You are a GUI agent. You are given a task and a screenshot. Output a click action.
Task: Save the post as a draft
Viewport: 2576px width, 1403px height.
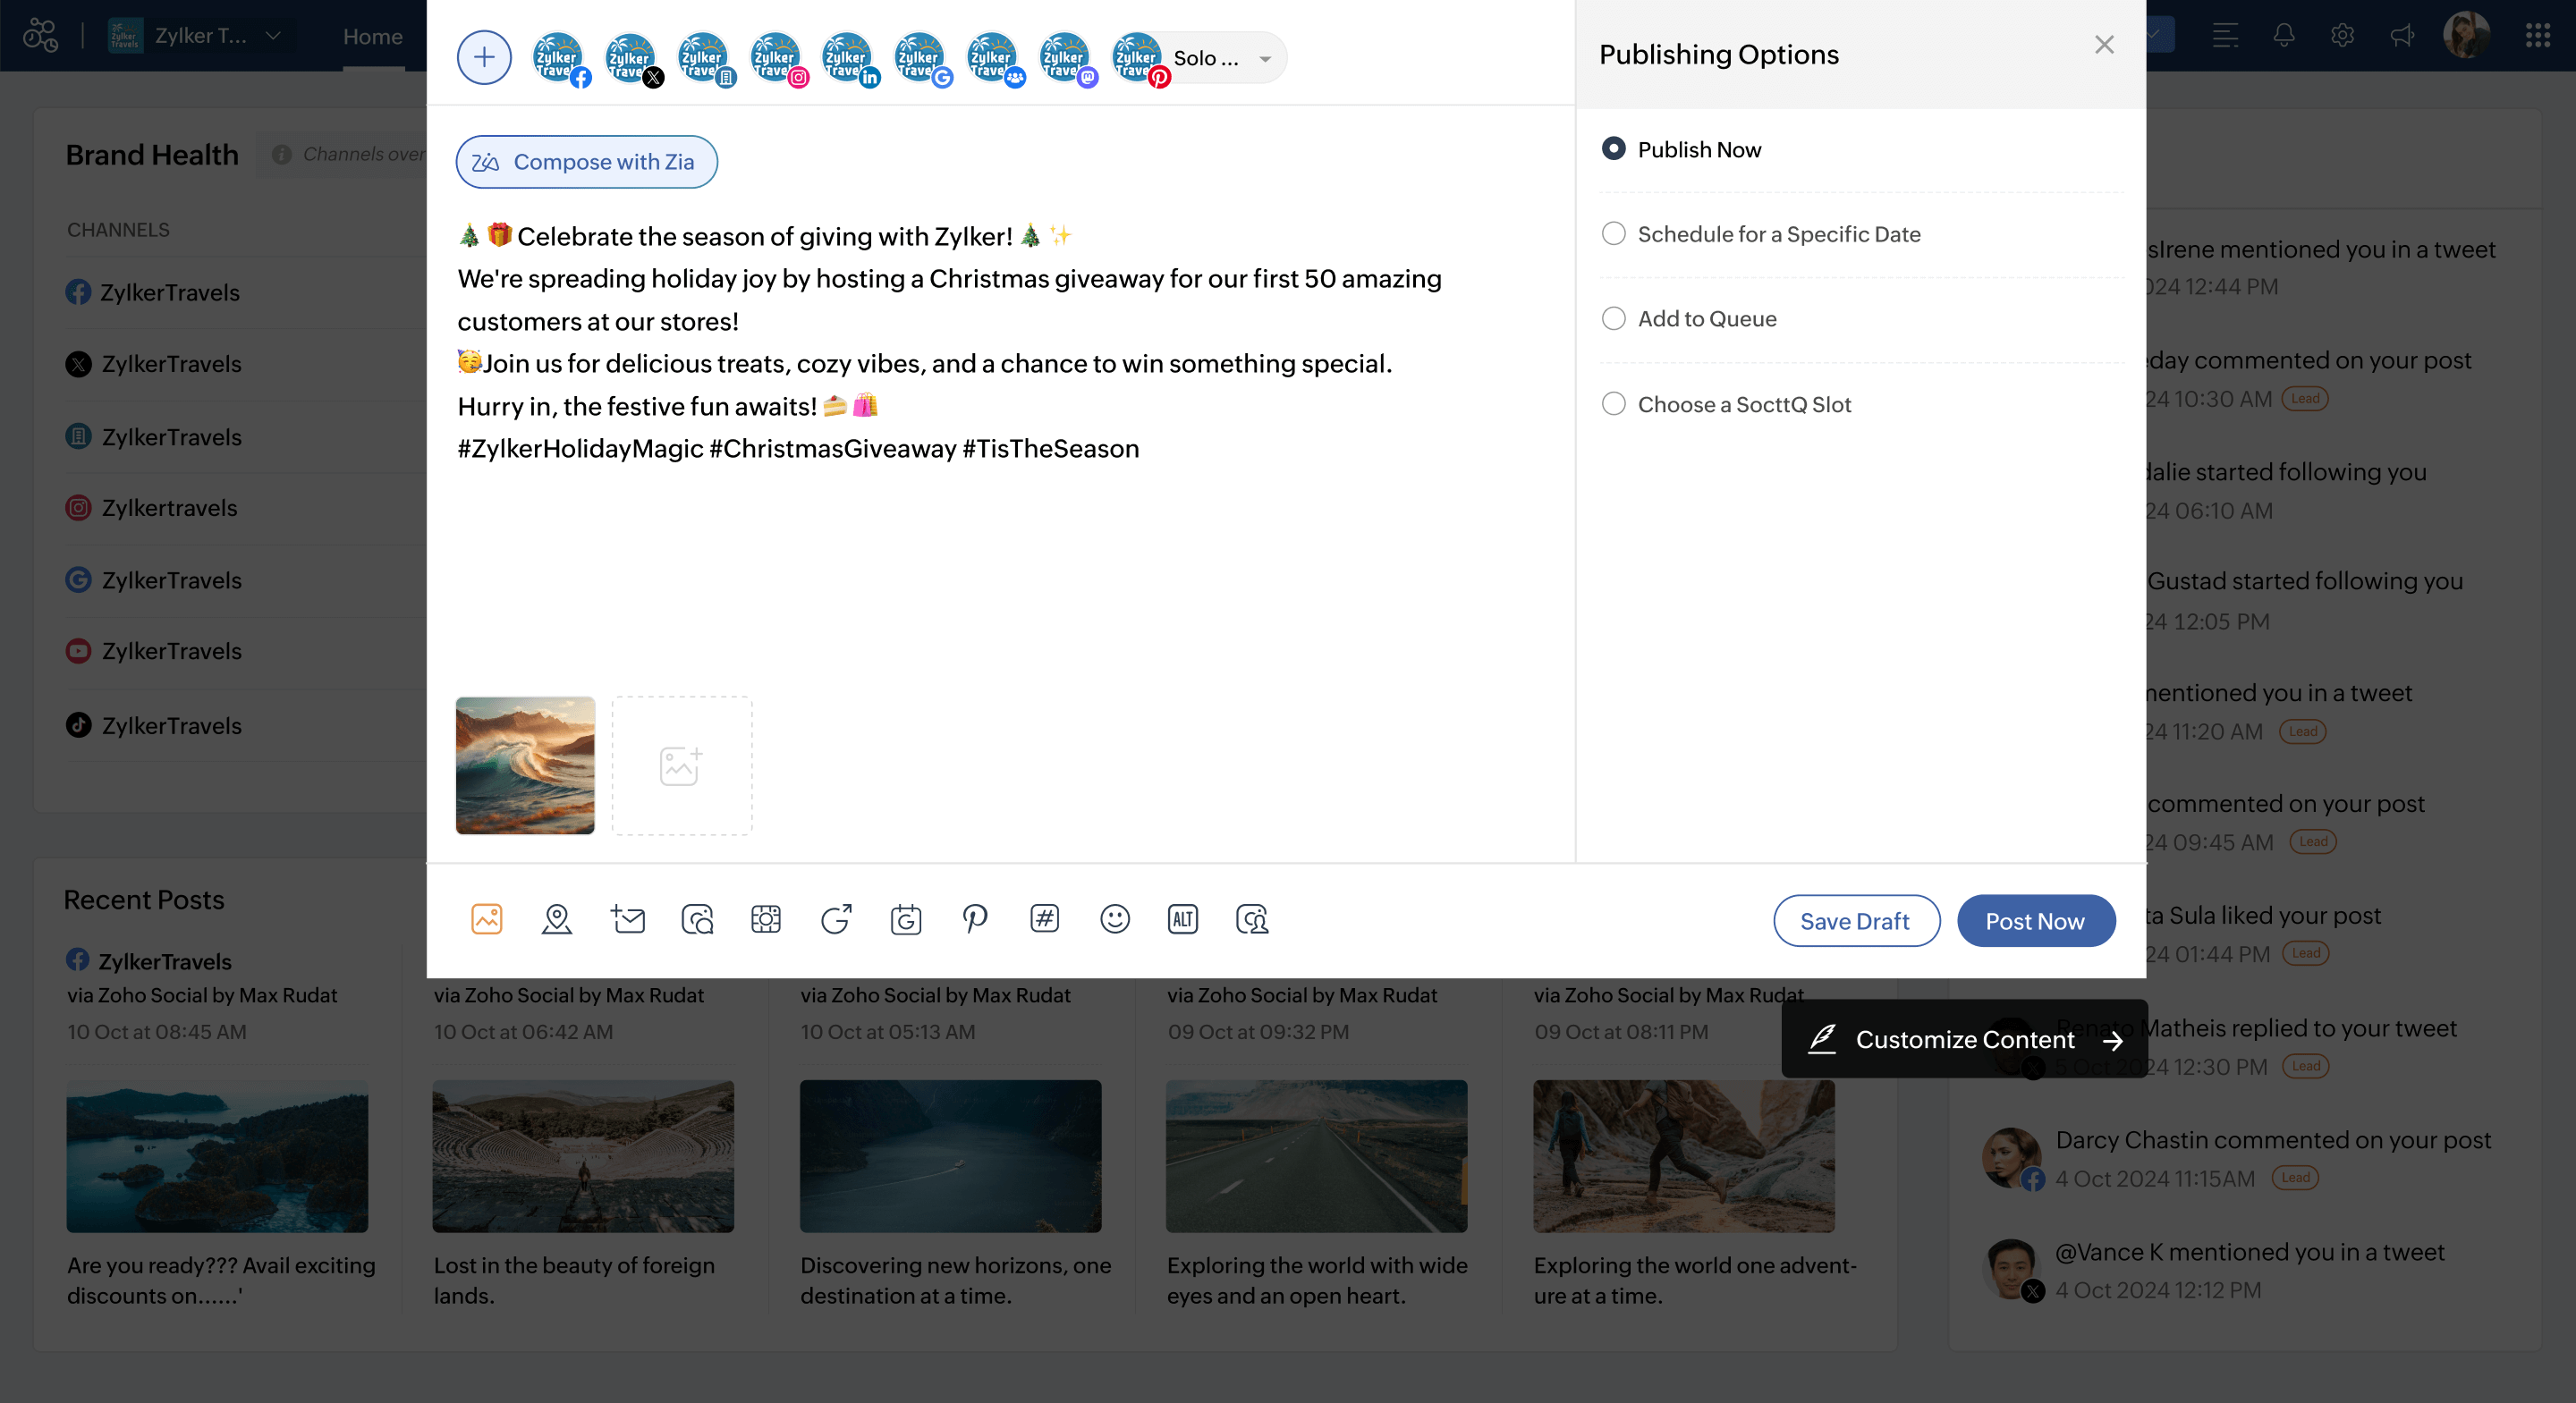coord(1856,920)
